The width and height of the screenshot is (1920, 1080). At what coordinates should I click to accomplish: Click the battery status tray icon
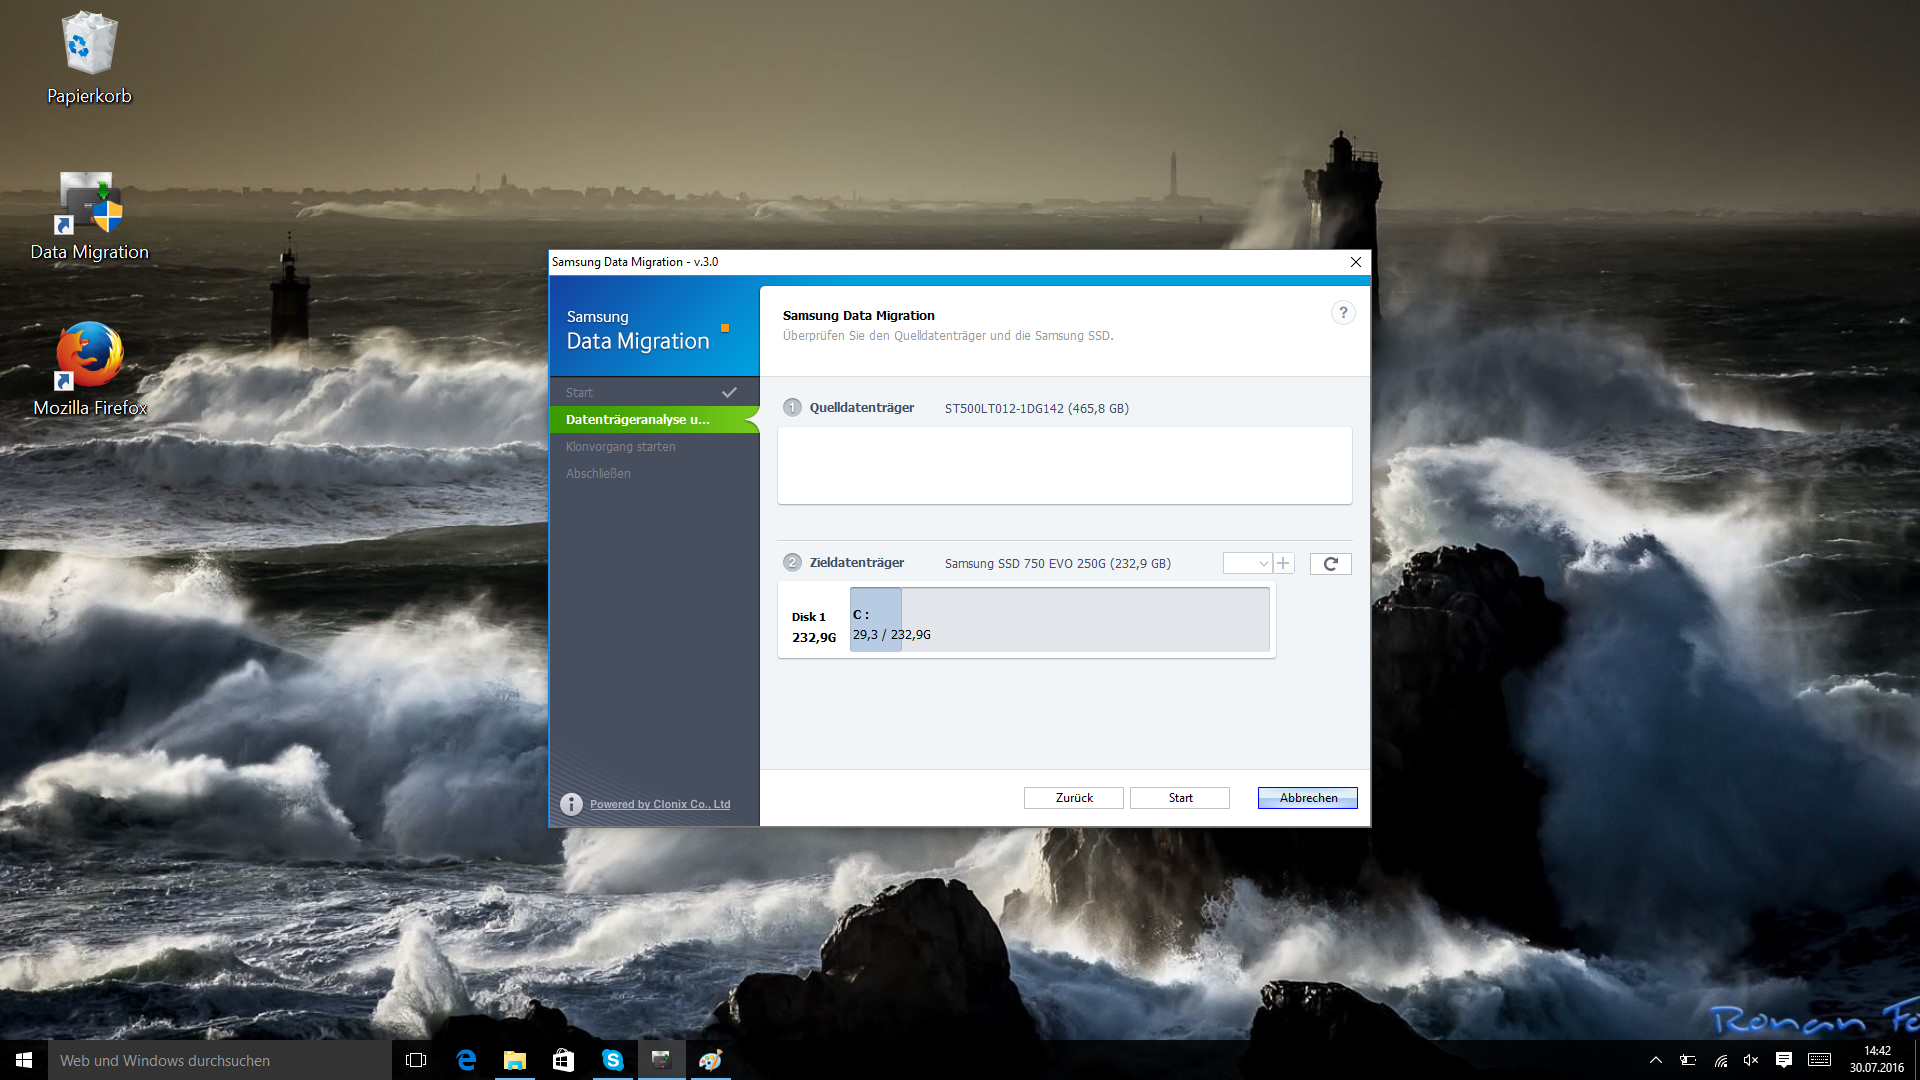[1688, 1060]
